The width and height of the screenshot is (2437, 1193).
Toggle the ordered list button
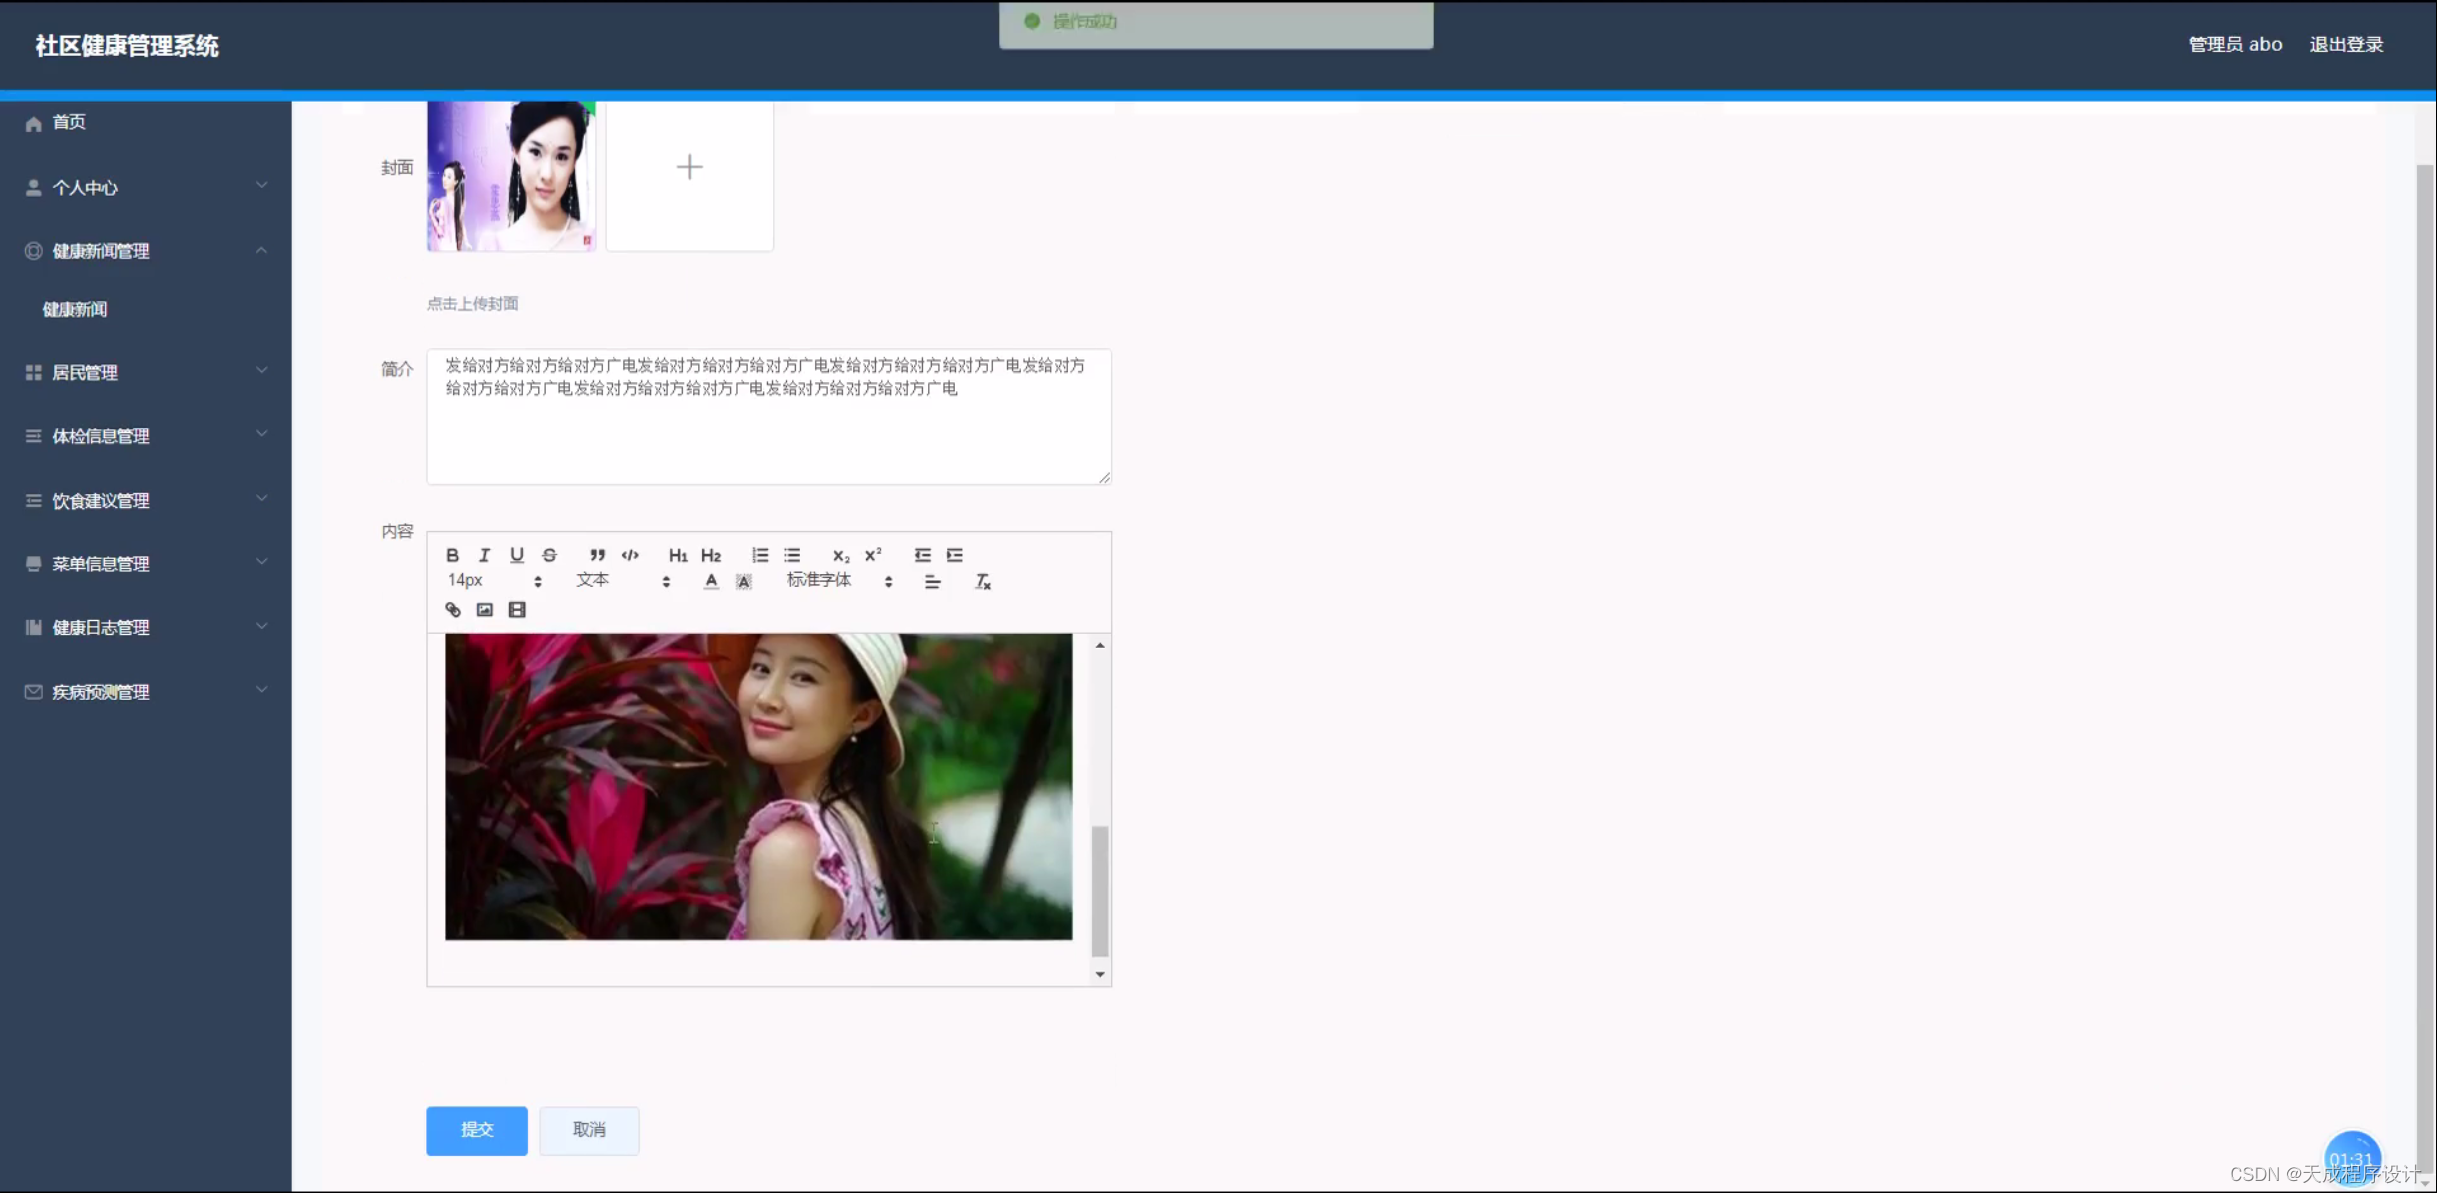[760, 555]
